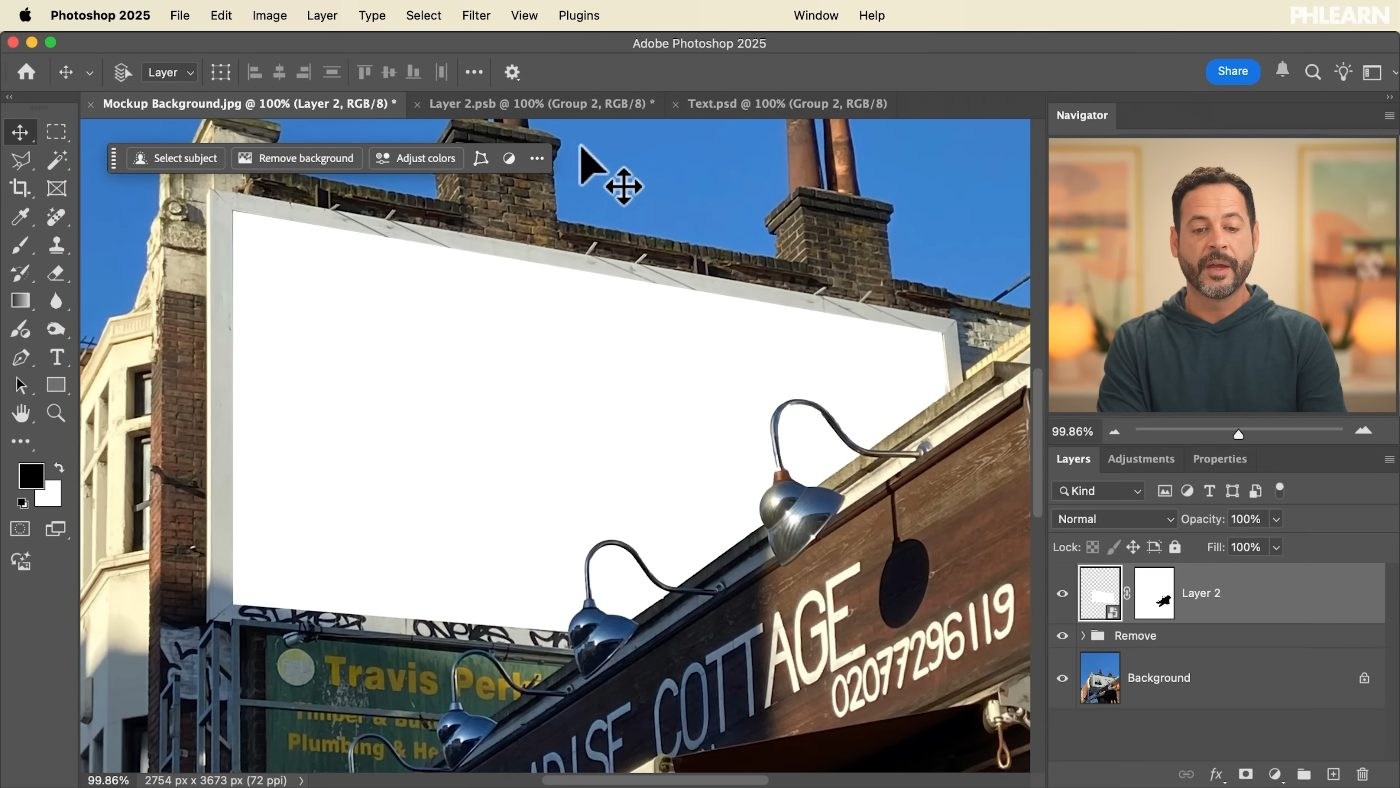Click the Share button
This screenshot has height=788, width=1400.
1232,71
